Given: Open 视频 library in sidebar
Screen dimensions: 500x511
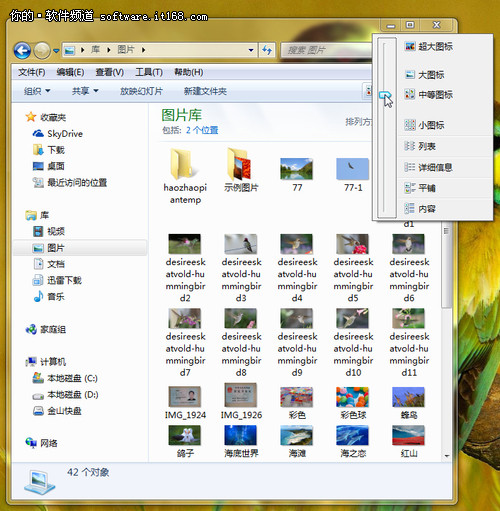Looking at the screenshot, I should pyautogui.click(x=49, y=231).
